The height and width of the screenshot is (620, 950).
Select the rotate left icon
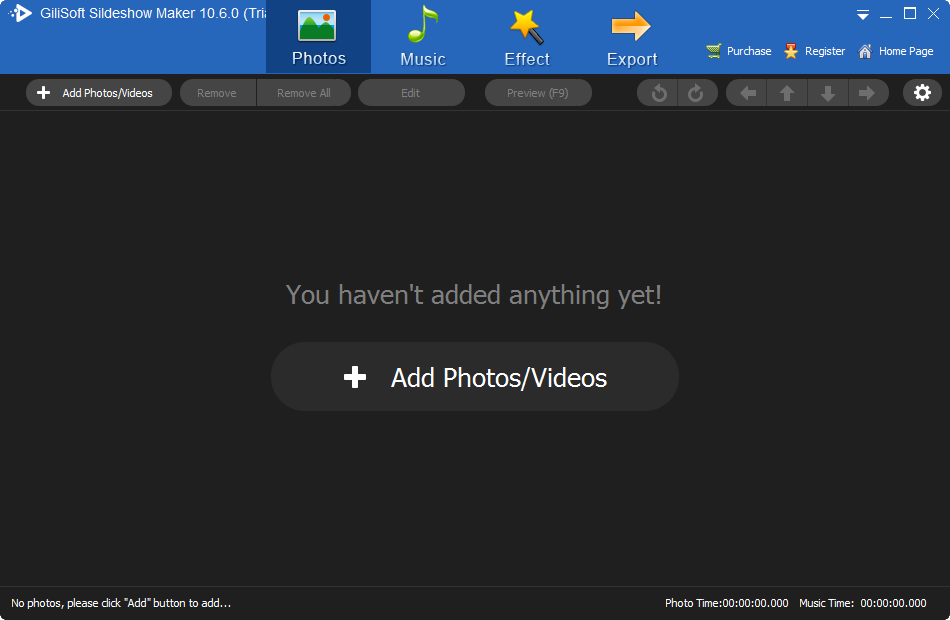[657, 92]
